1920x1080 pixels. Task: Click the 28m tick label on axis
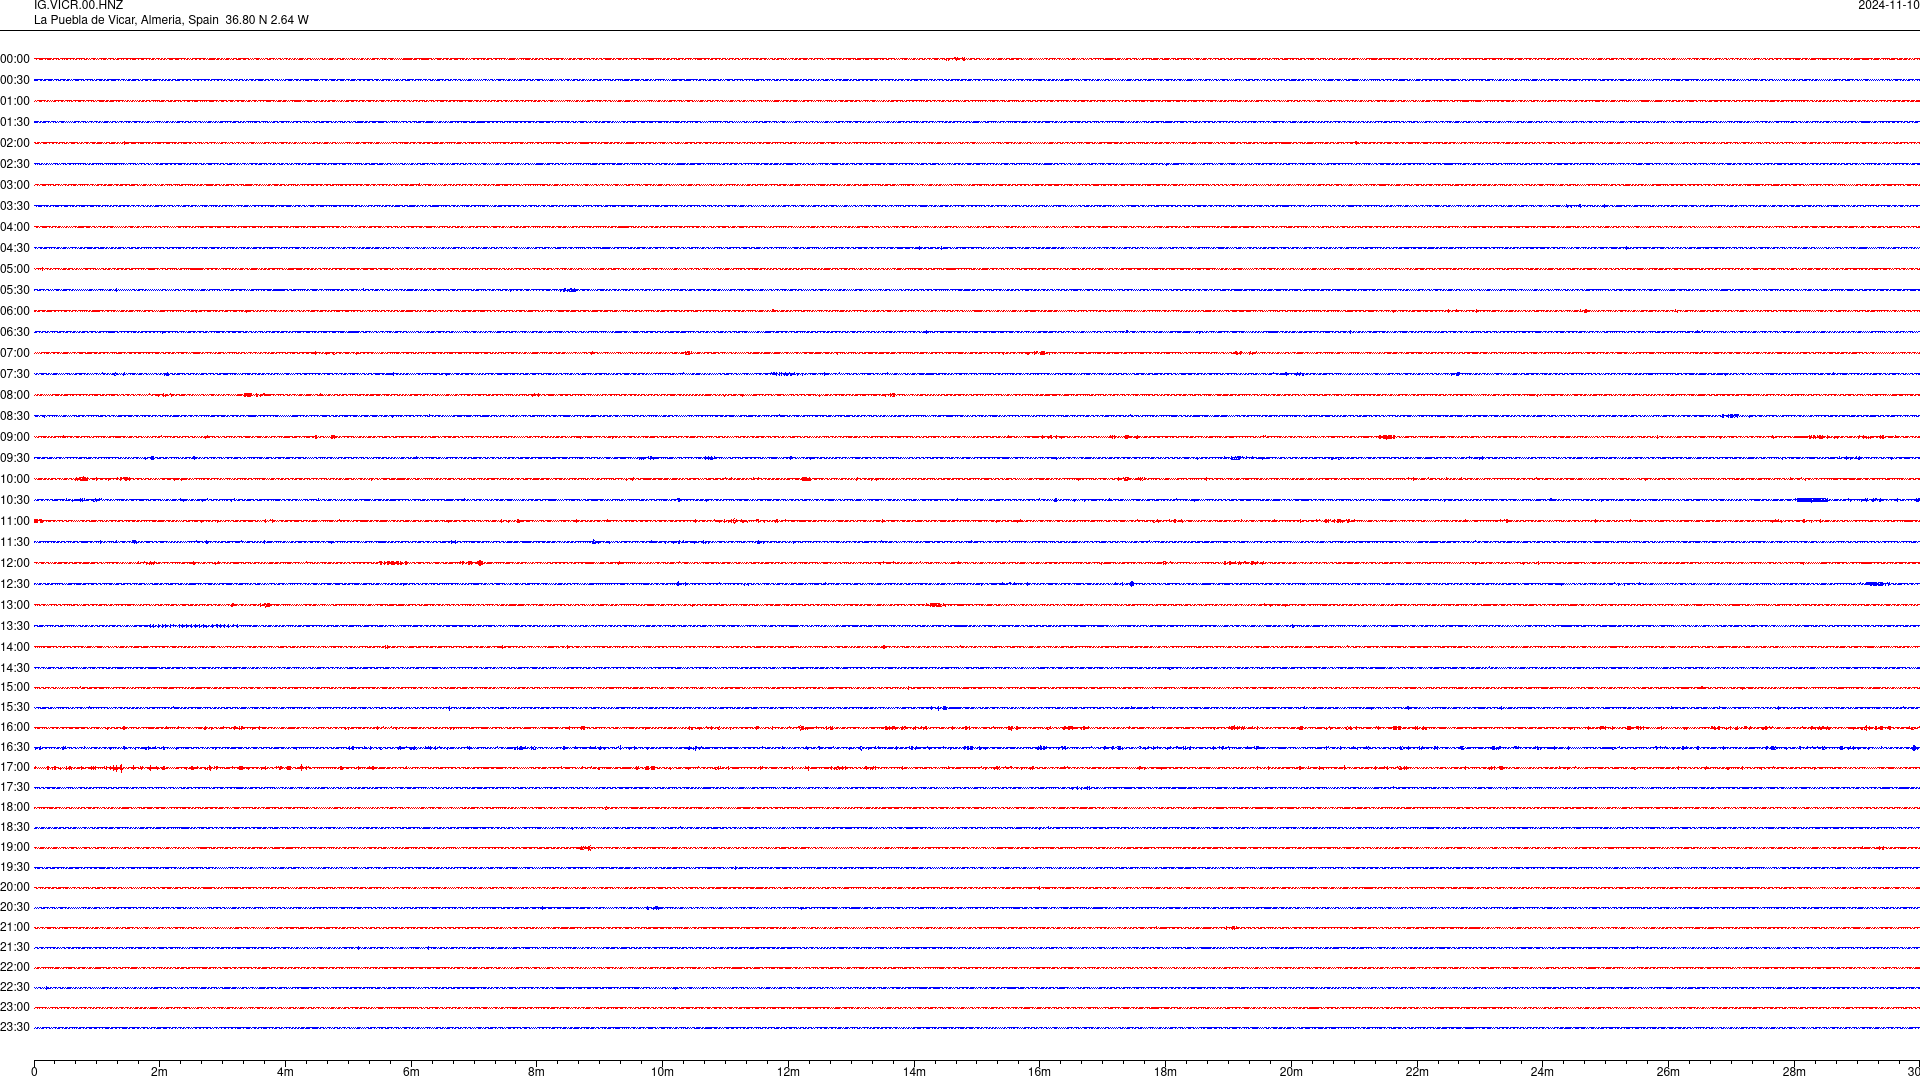[1794, 1072]
